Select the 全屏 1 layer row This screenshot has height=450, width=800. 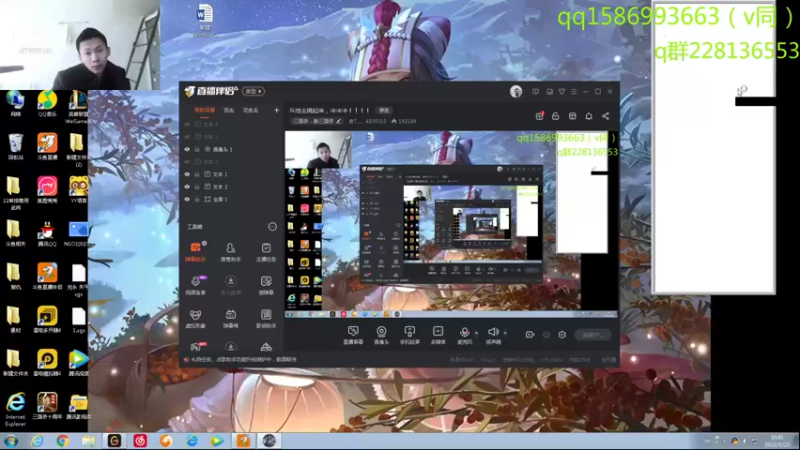click(232, 199)
